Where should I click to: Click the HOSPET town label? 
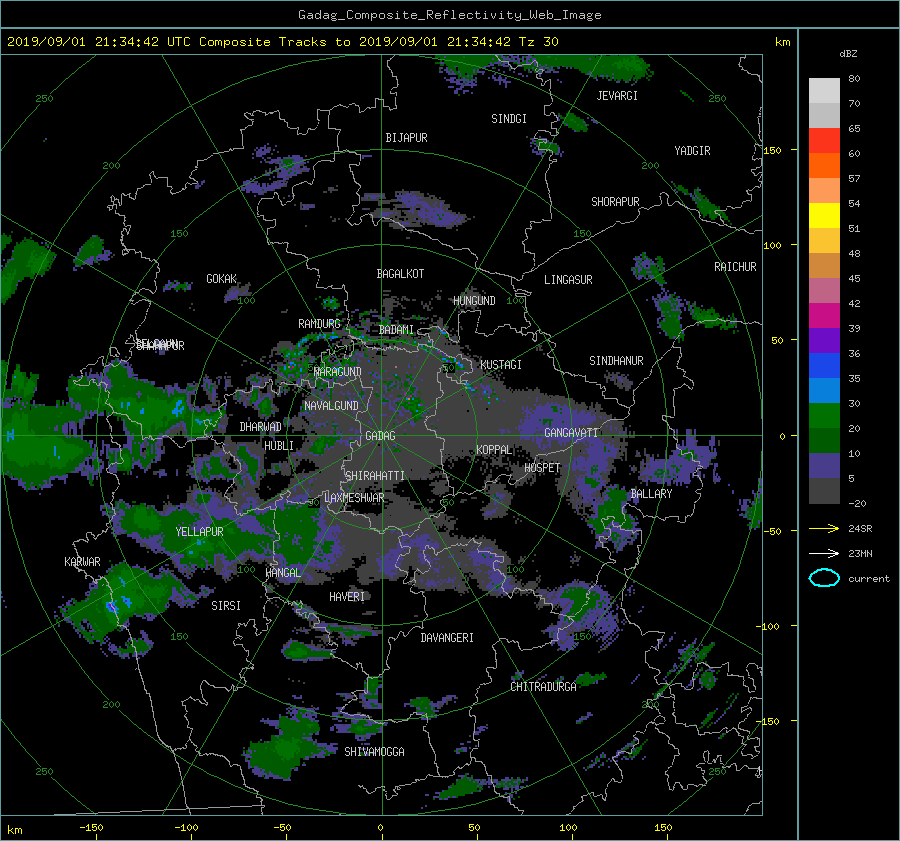542,468
